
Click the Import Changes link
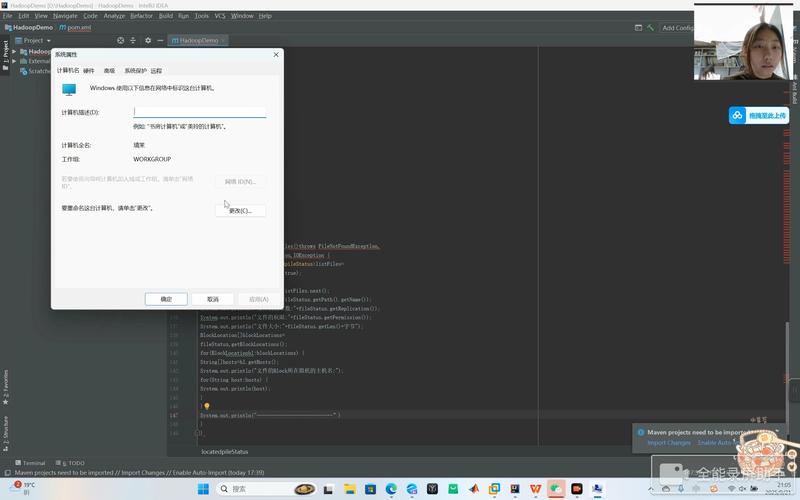(668, 442)
